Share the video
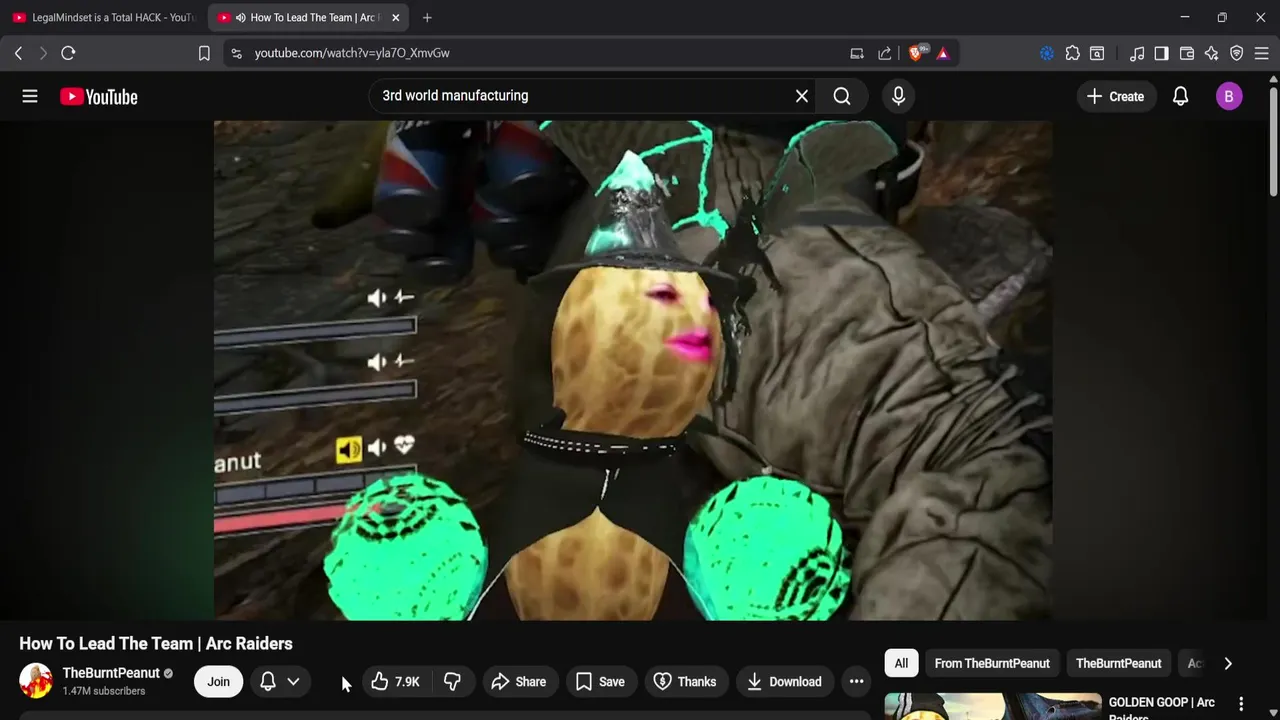 pos(518,682)
